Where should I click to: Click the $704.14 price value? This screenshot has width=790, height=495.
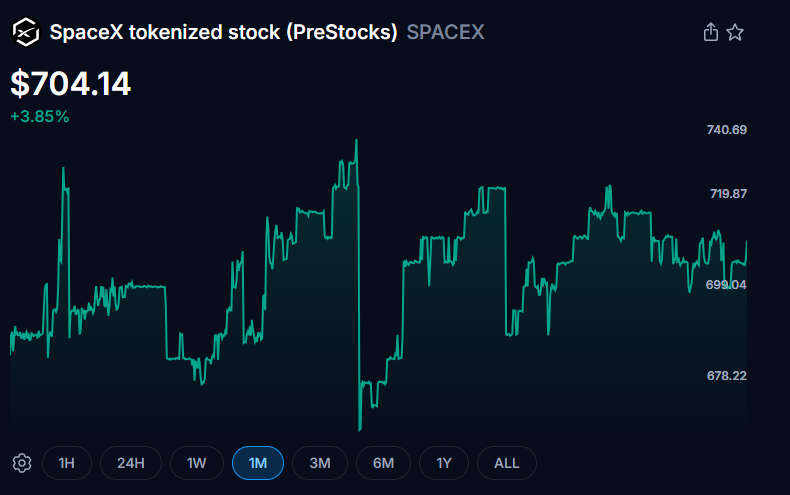71,84
